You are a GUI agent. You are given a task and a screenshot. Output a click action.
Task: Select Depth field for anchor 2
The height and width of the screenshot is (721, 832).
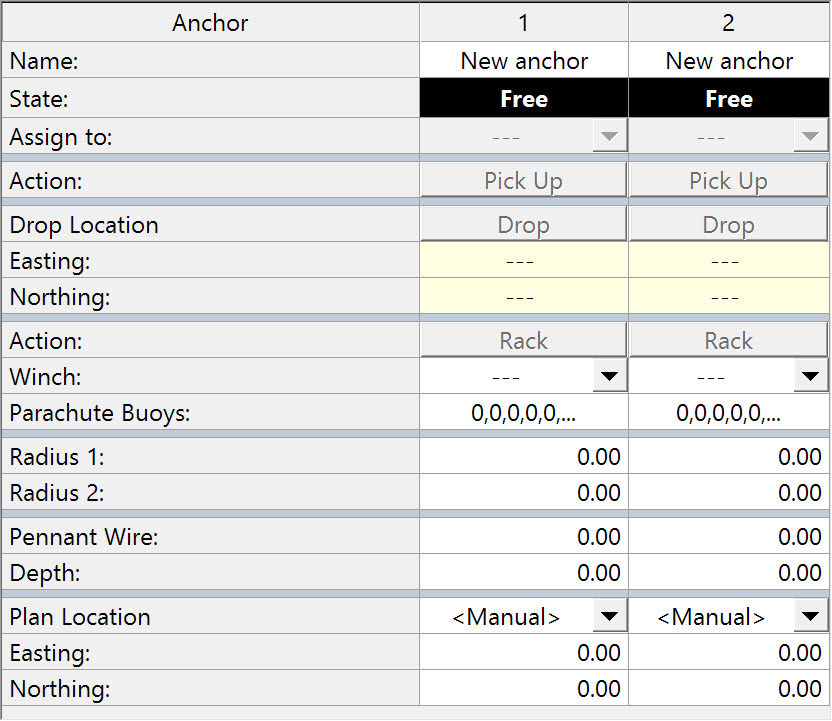click(729, 573)
